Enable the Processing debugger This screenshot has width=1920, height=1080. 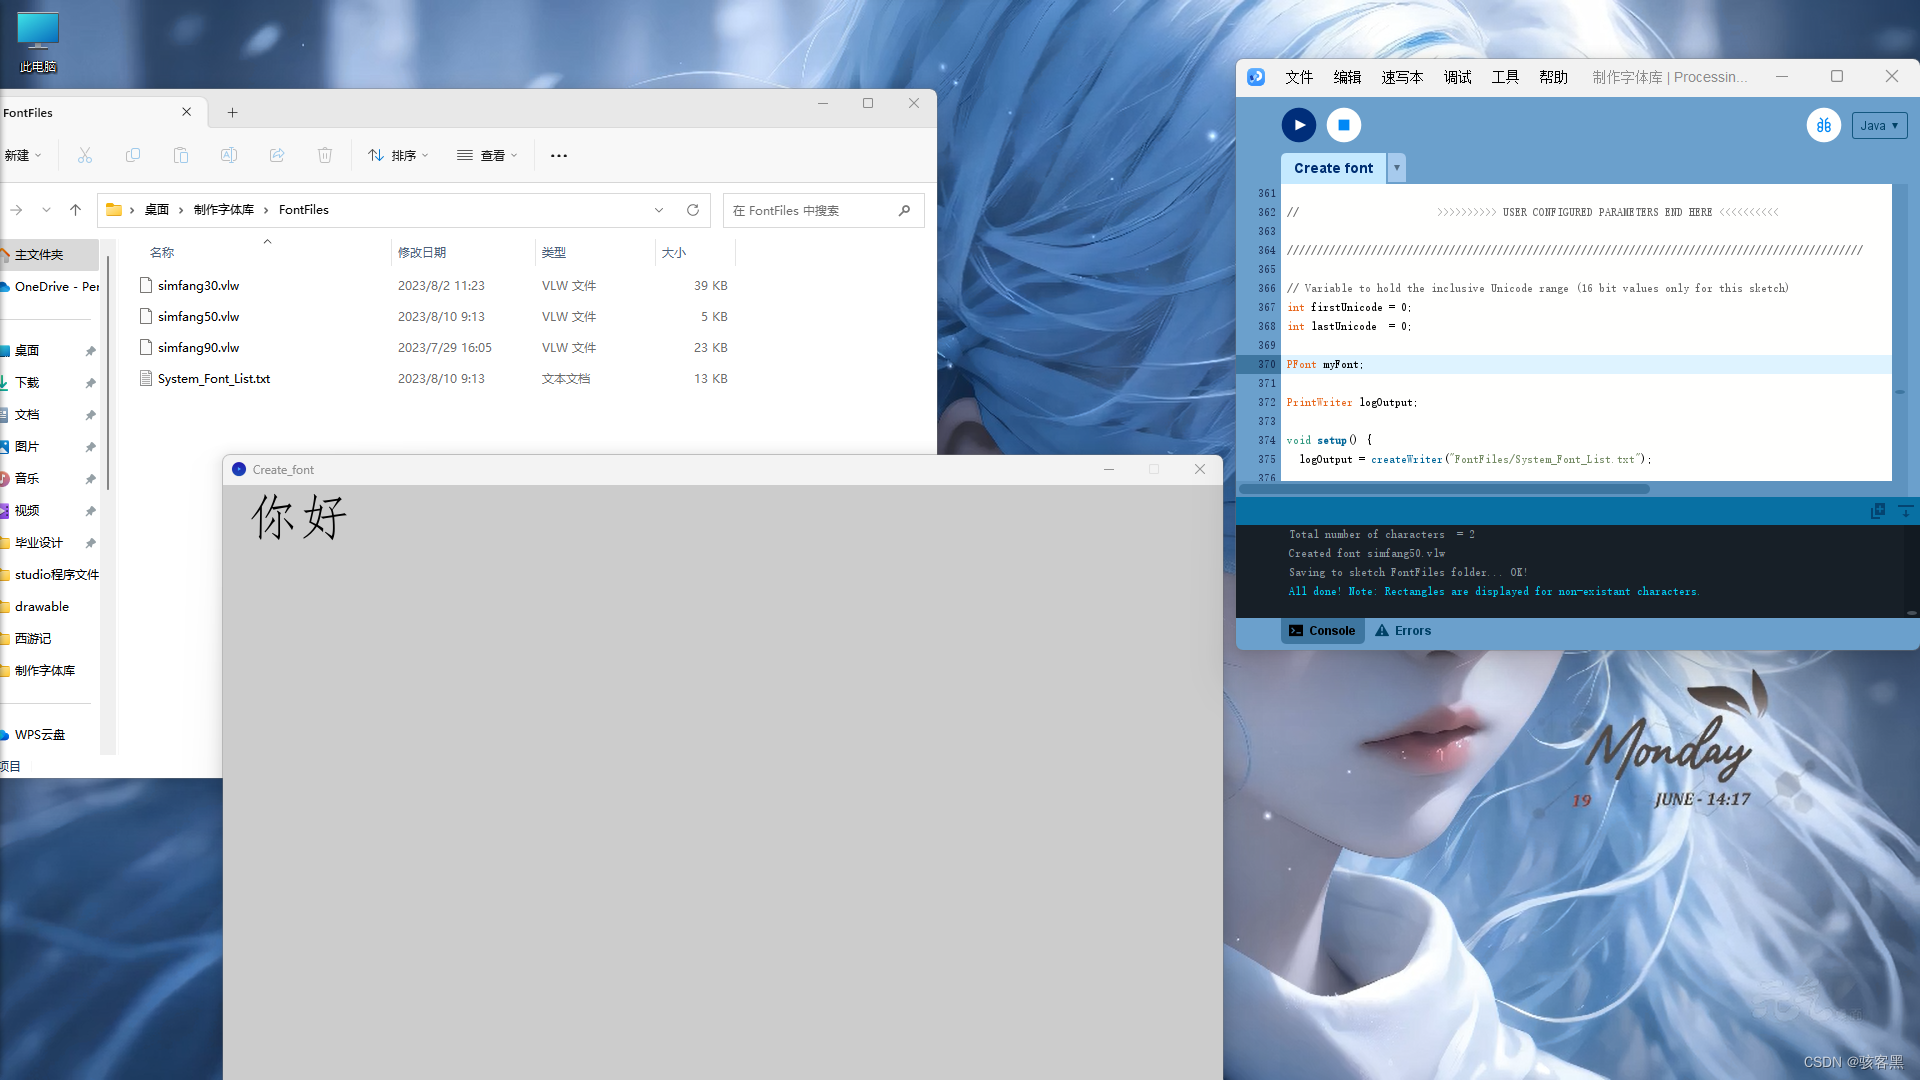(x=1824, y=124)
